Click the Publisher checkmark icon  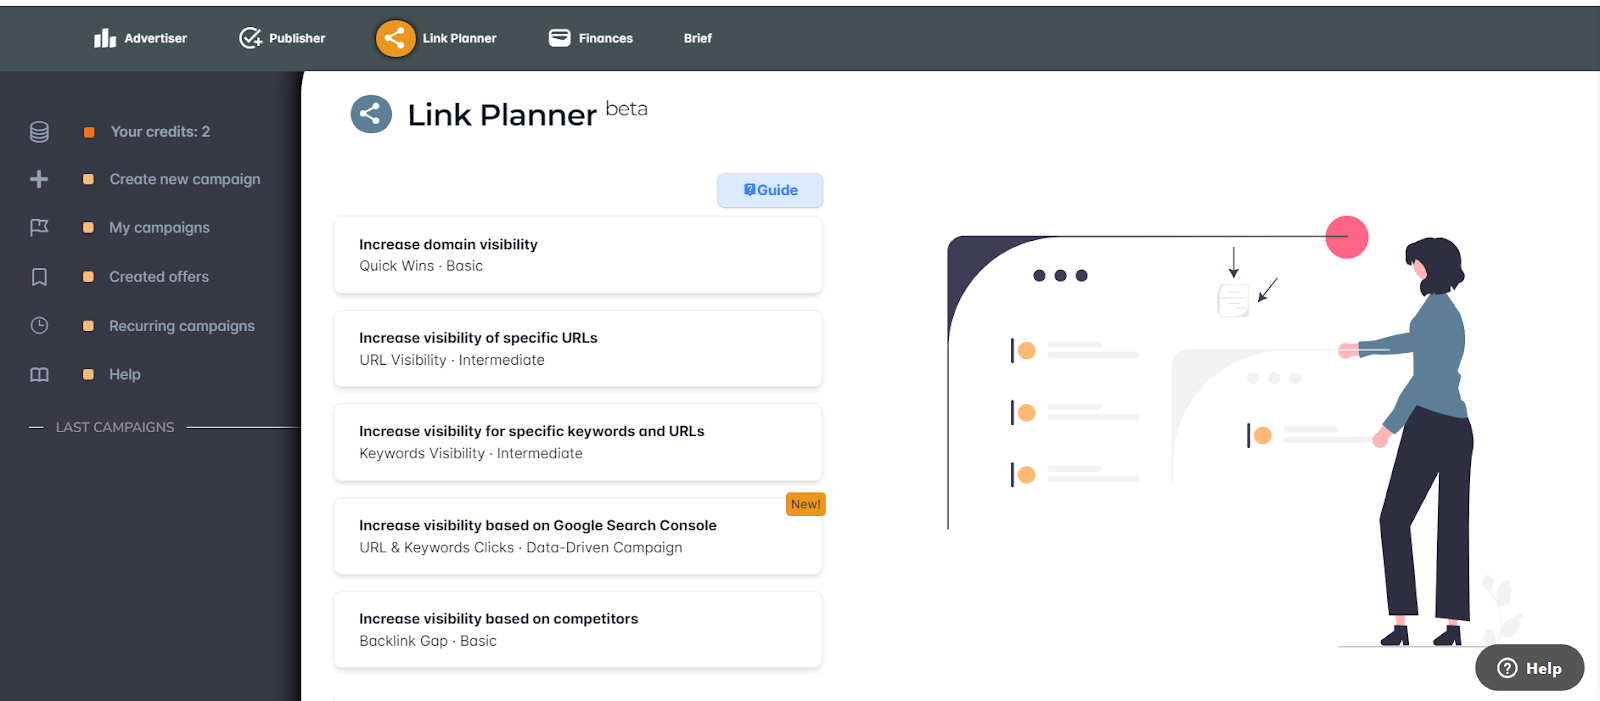pyautogui.click(x=250, y=38)
